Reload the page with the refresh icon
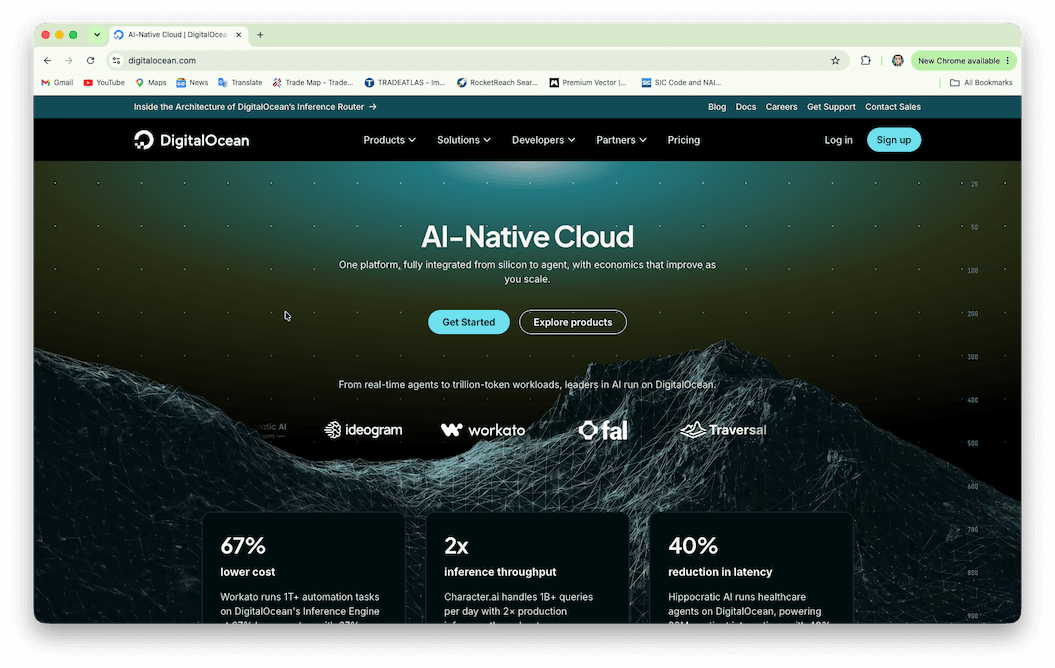Viewport: 1055px width, 668px height. 90,61
